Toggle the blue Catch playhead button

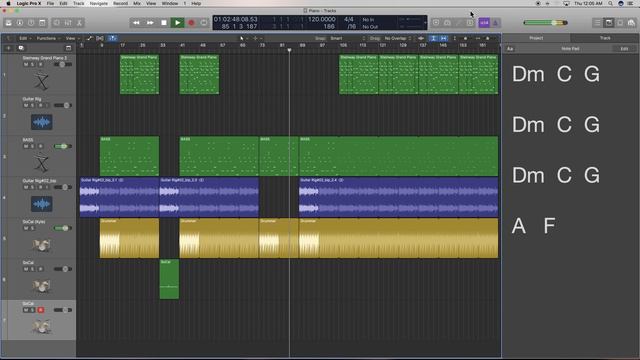(112, 38)
